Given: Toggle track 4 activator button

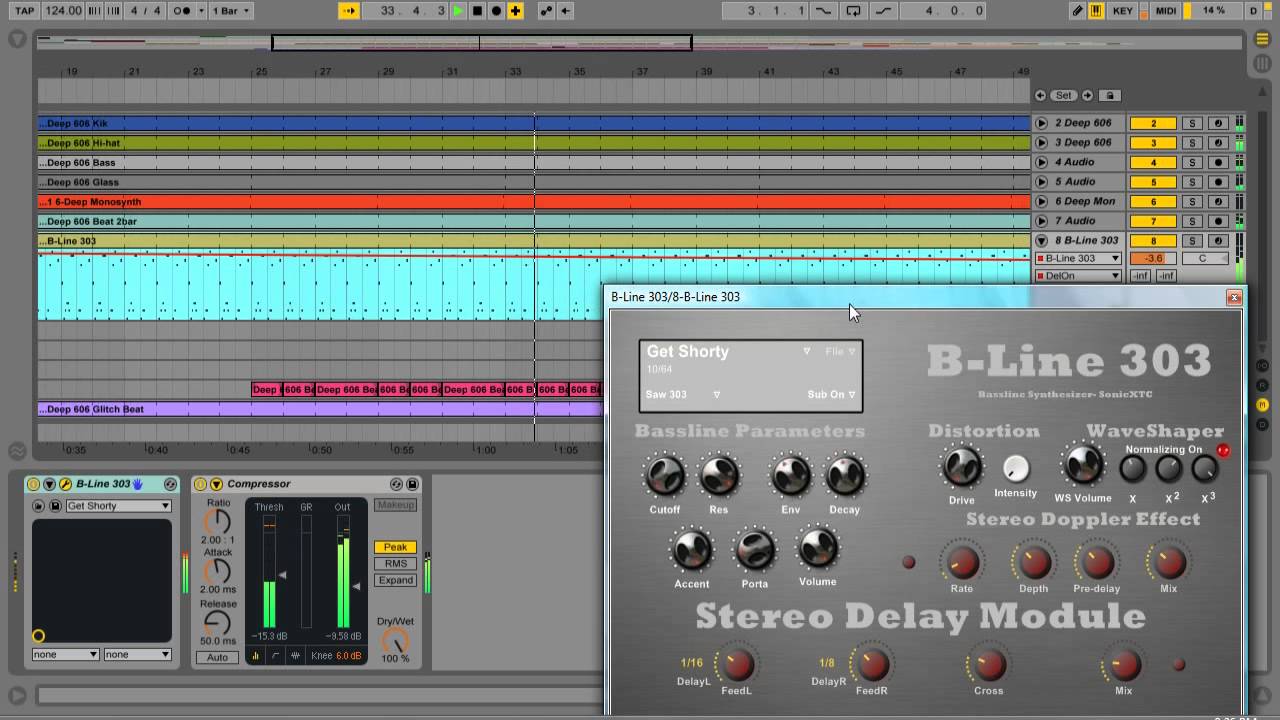Looking at the screenshot, I should pyautogui.click(x=1153, y=162).
